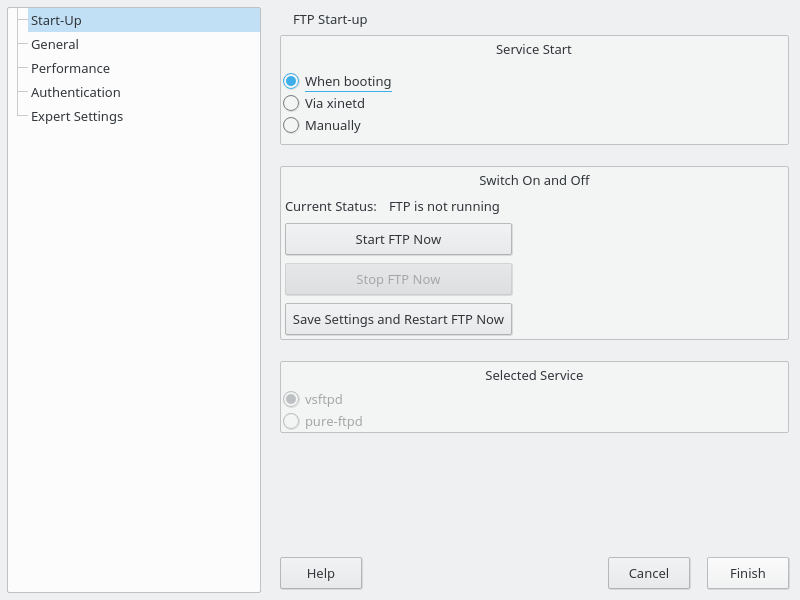Viewport: 800px width, 600px height.
Task: Open the Authentication configuration page
Action: click(x=75, y=92)
